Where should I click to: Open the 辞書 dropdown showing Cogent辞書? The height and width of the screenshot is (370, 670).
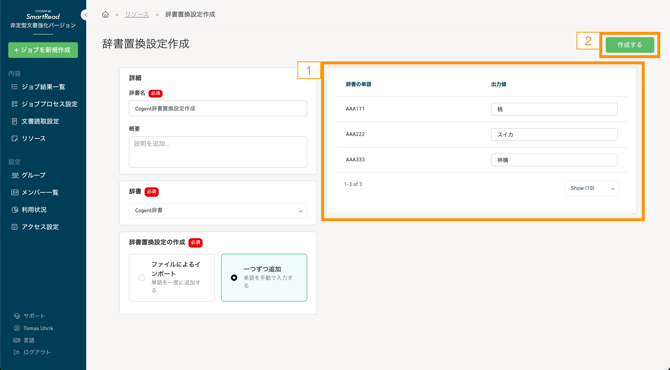coord(218,211)
